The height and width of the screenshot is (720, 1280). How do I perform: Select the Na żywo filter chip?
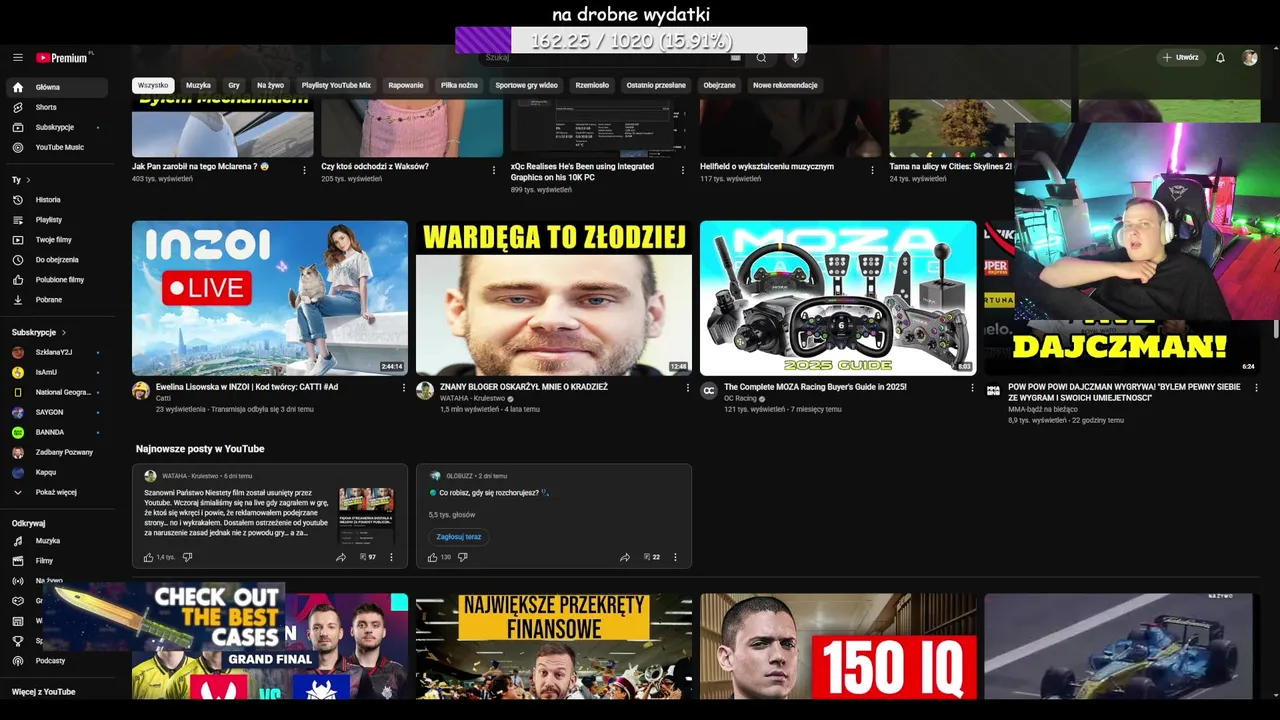pos(270,85)
